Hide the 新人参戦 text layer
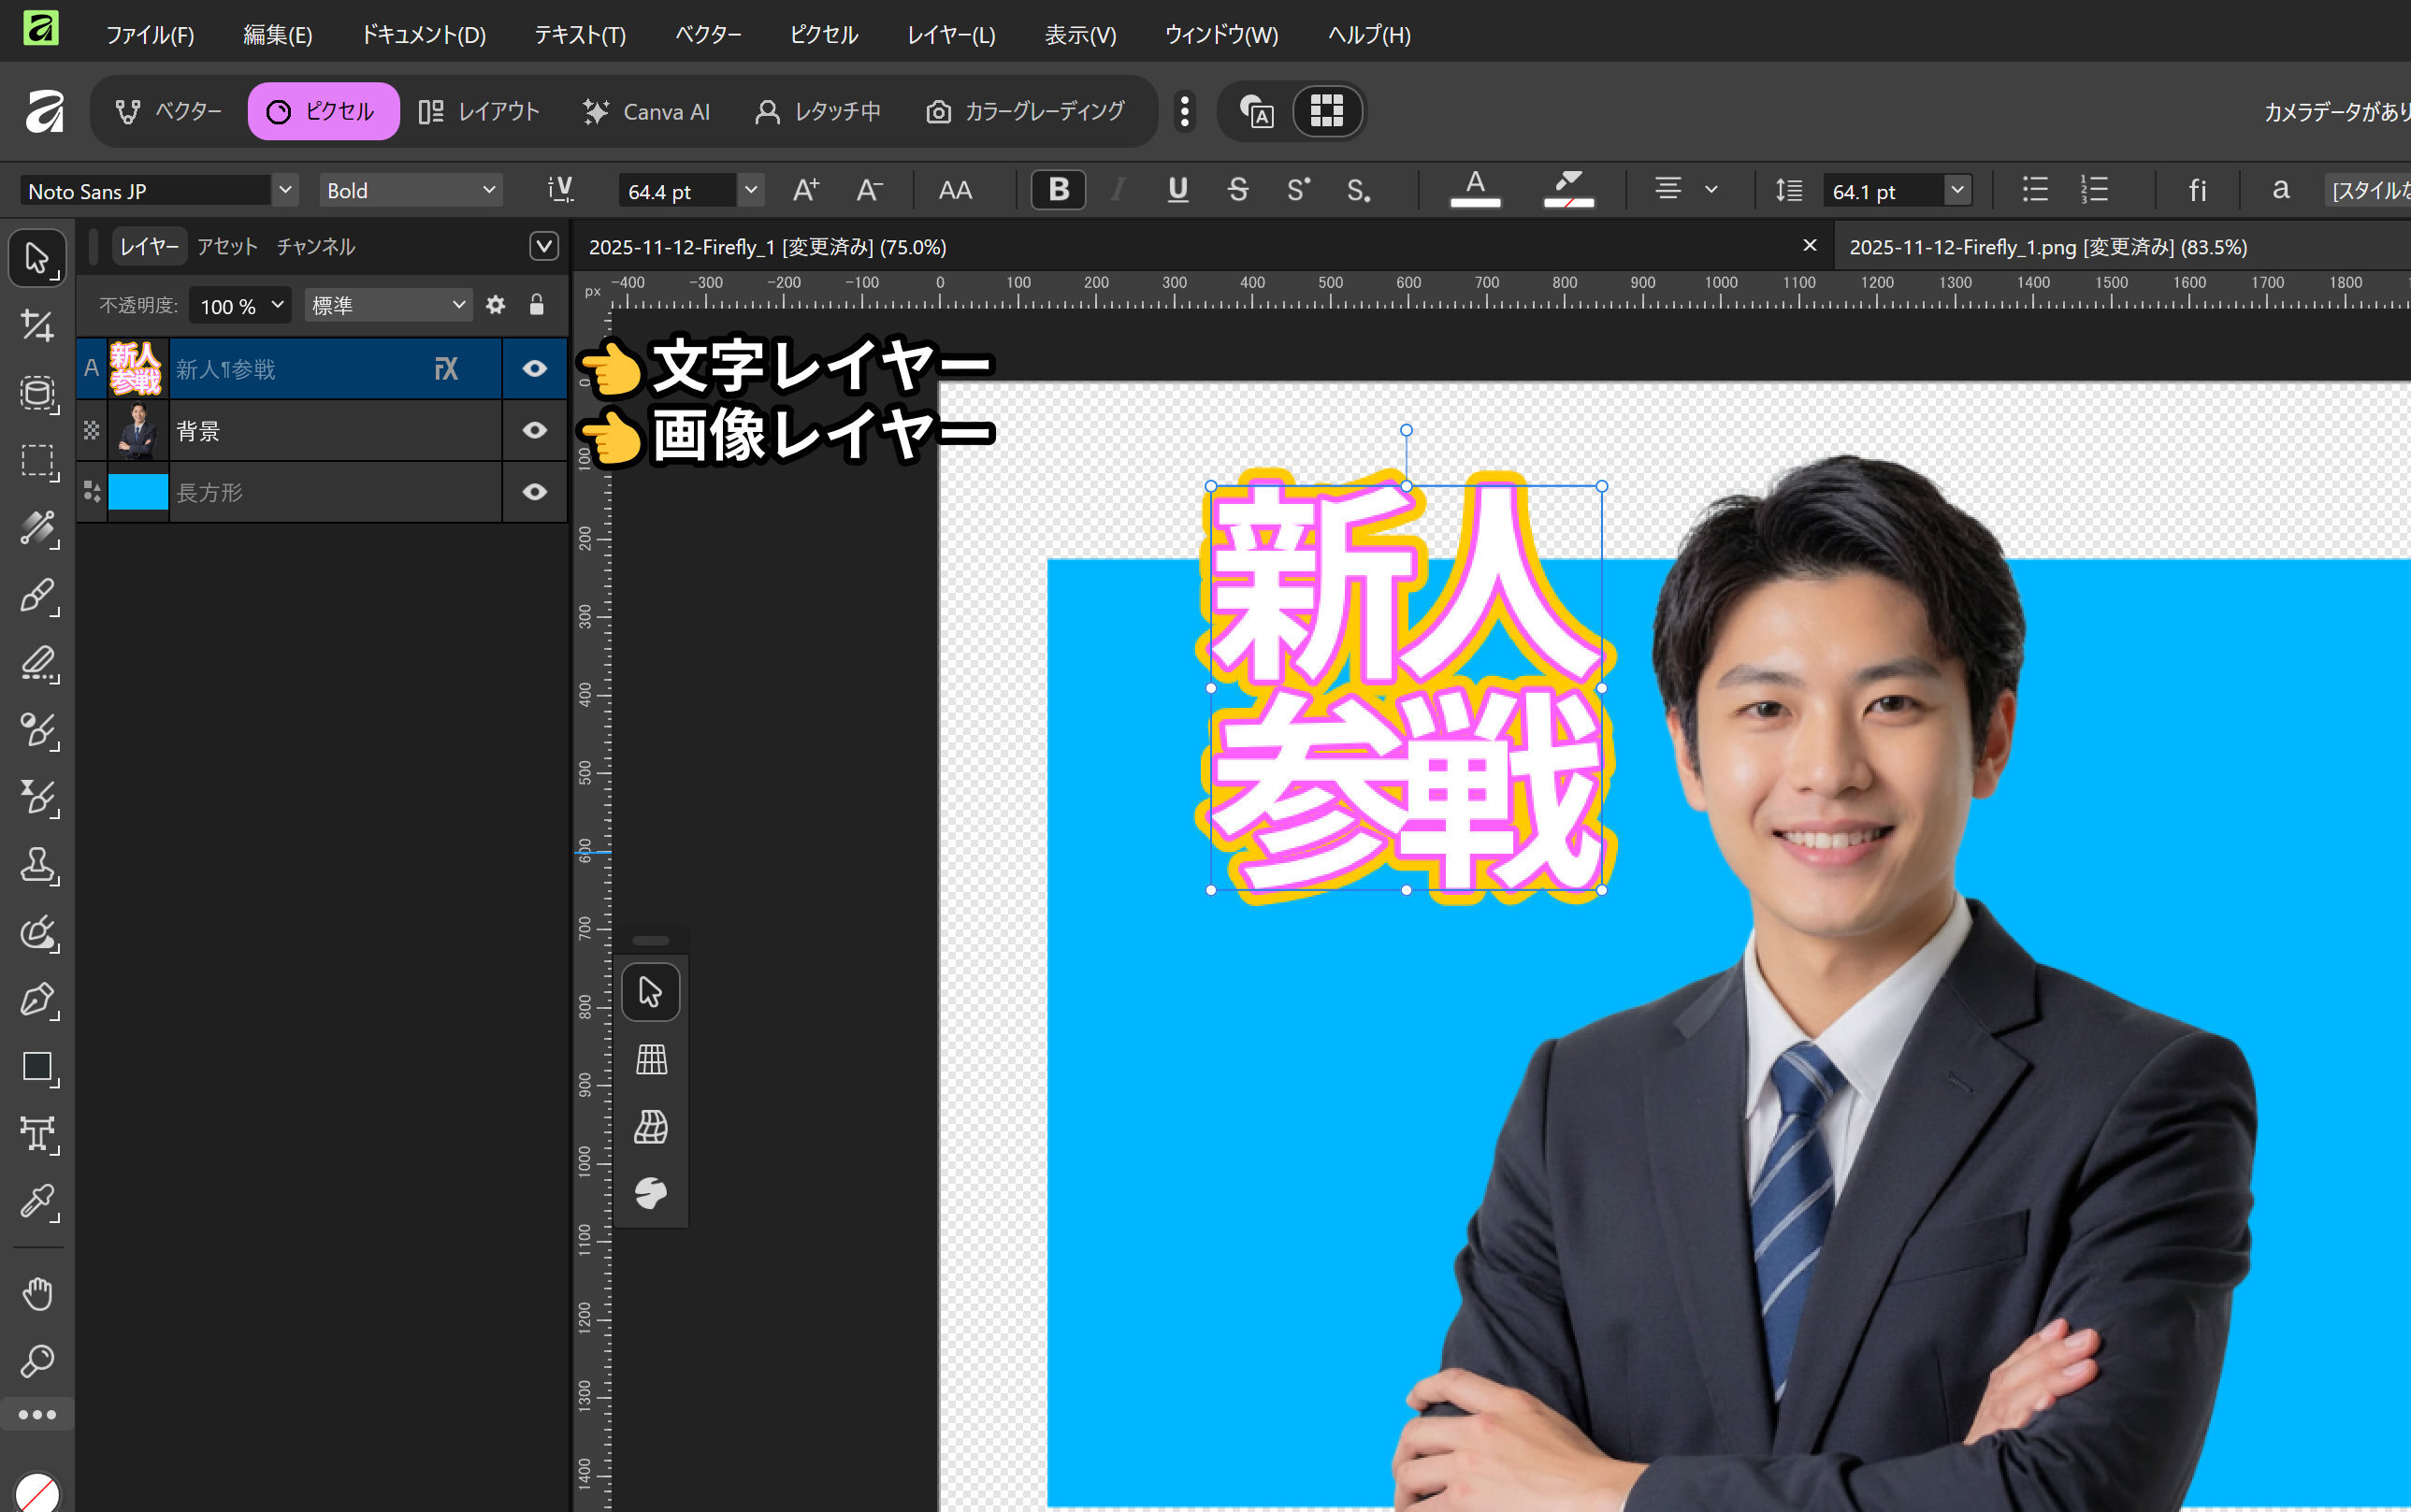This screenshot has height=1512, width=2411. pyautogui.click(x=535, y=369)
